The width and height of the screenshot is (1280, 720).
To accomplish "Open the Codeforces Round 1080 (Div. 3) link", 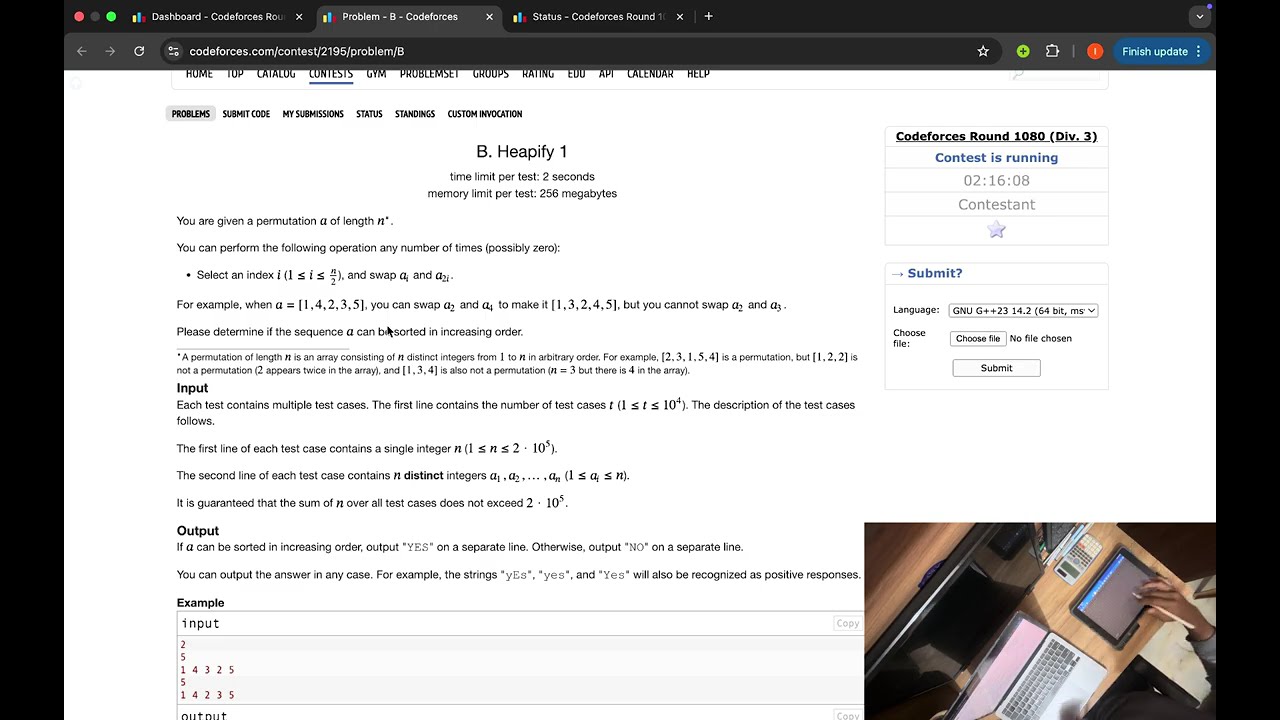I will tap(996, 136).
